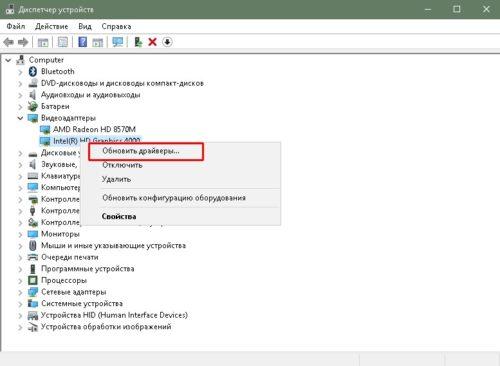Click the Back arrow toolbar icon
Viewport: 500px width, 366px height.
point(8,42)
